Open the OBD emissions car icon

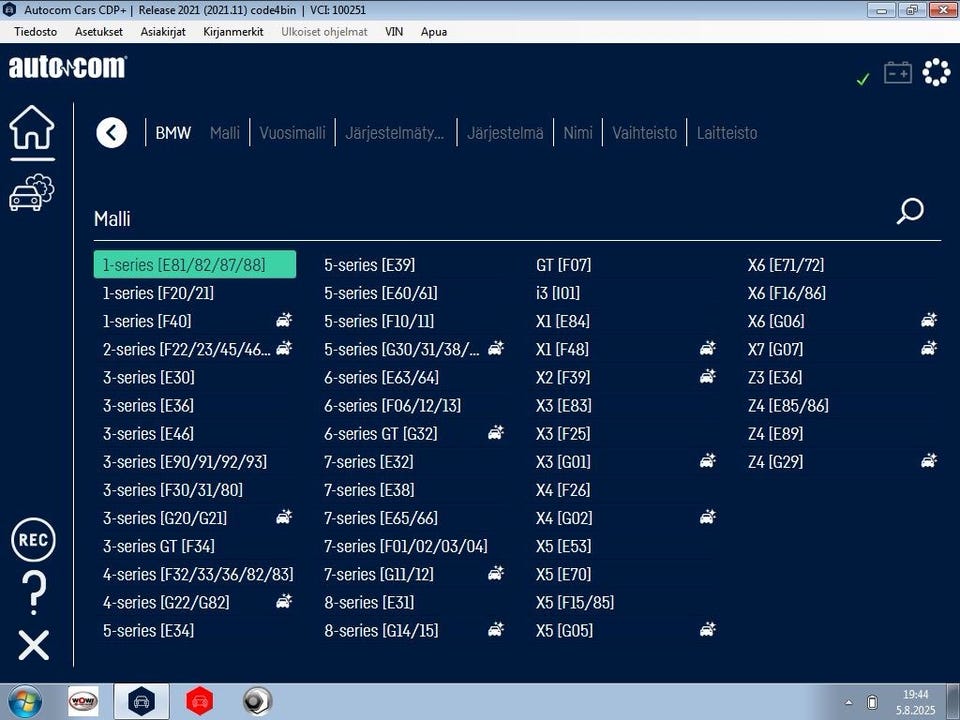pyautogui.click(x=32, y=193)
